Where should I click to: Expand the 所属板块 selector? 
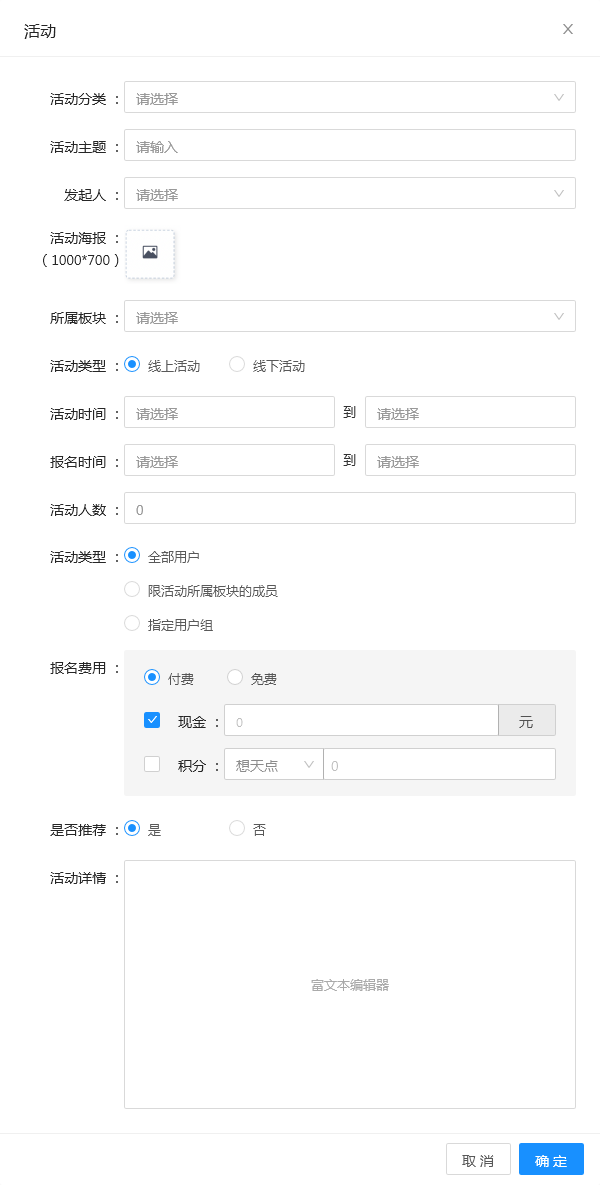(350, 317)
